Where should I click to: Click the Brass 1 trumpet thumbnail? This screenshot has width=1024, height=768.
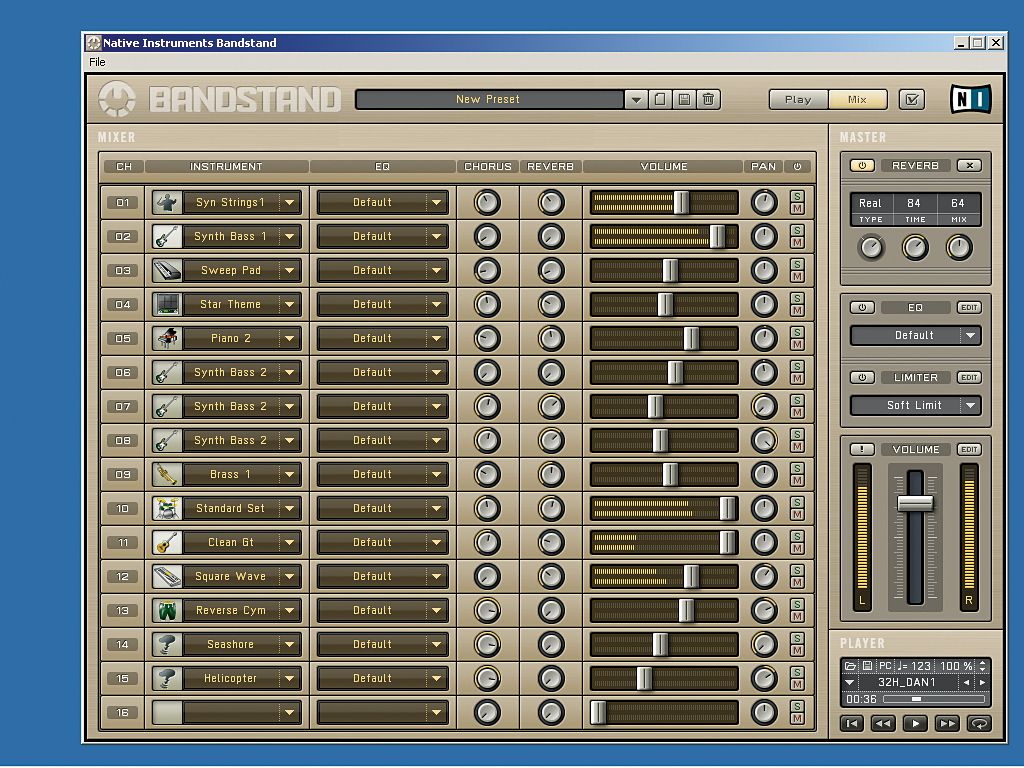click(x=167, y=474)
